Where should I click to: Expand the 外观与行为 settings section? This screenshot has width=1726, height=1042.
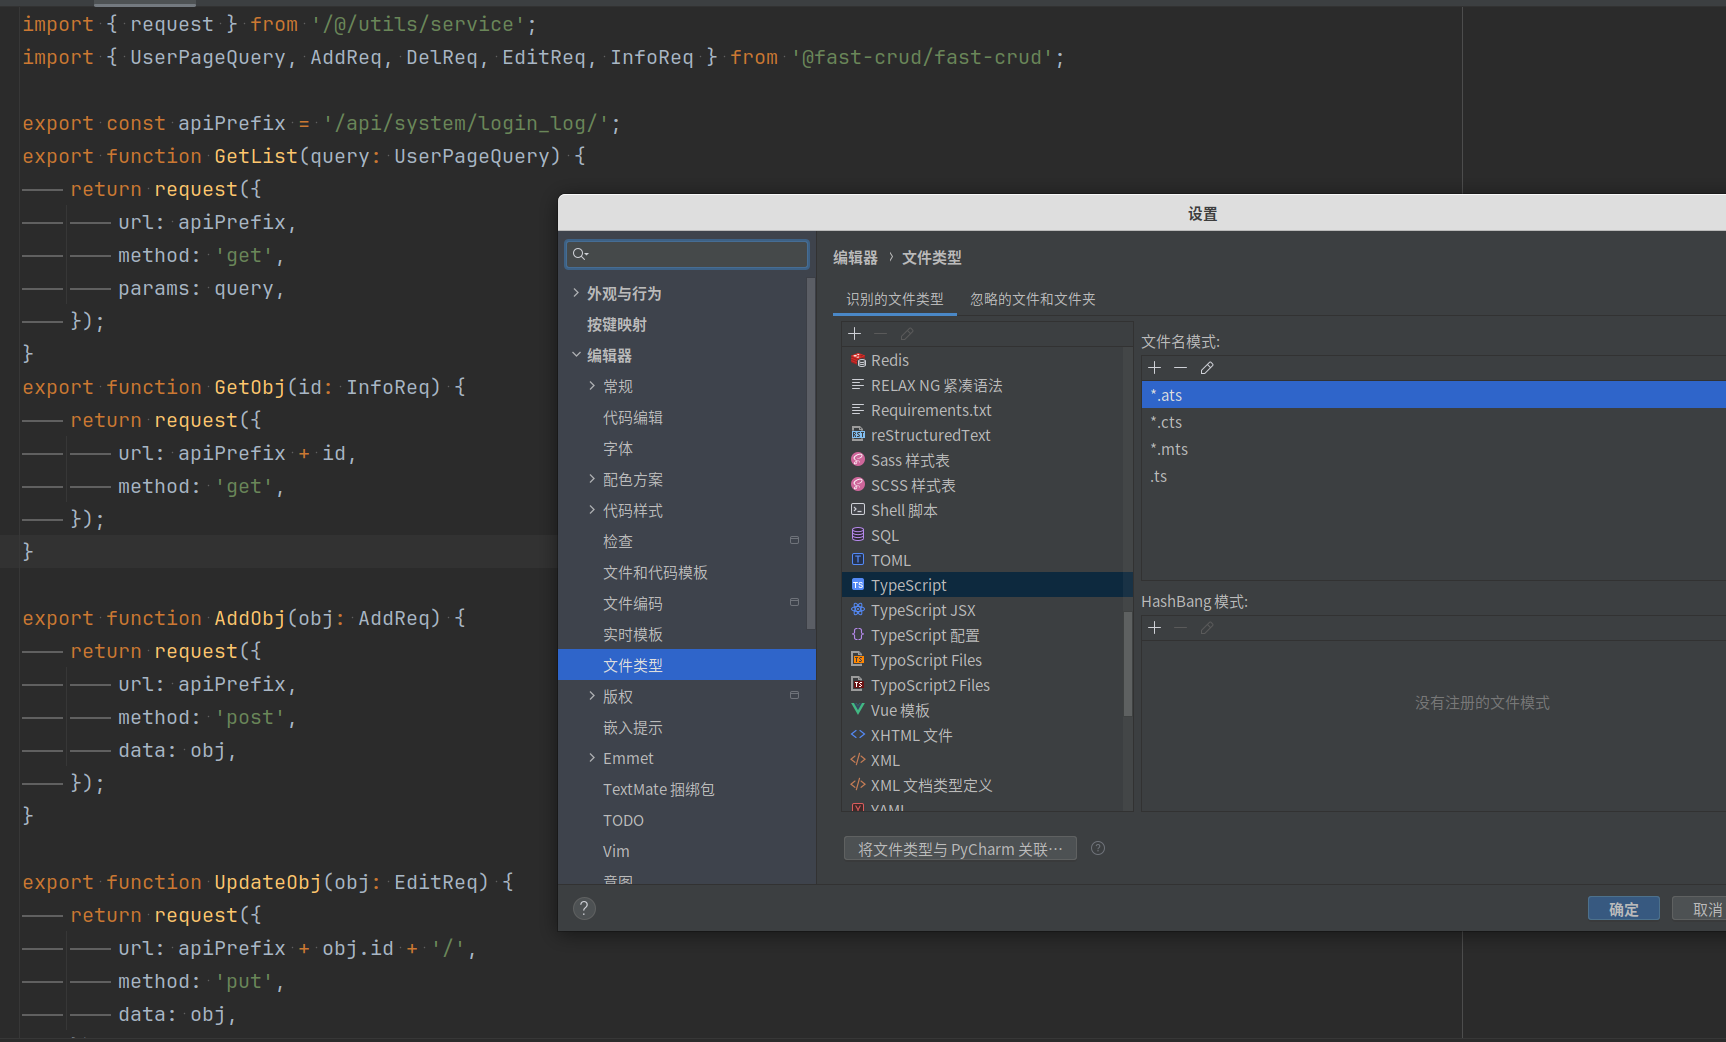pyautogui.click(x=575, y=293)
